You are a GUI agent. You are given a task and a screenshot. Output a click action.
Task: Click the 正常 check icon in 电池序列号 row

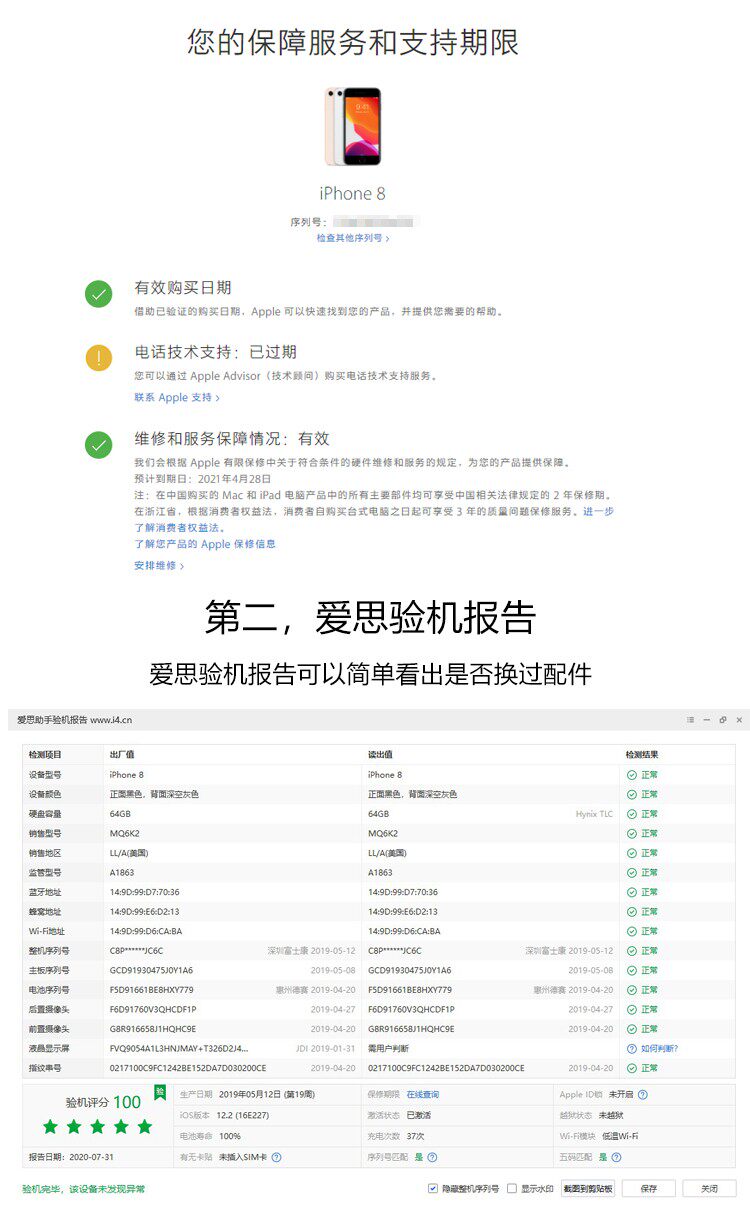(x=631, y=990)
